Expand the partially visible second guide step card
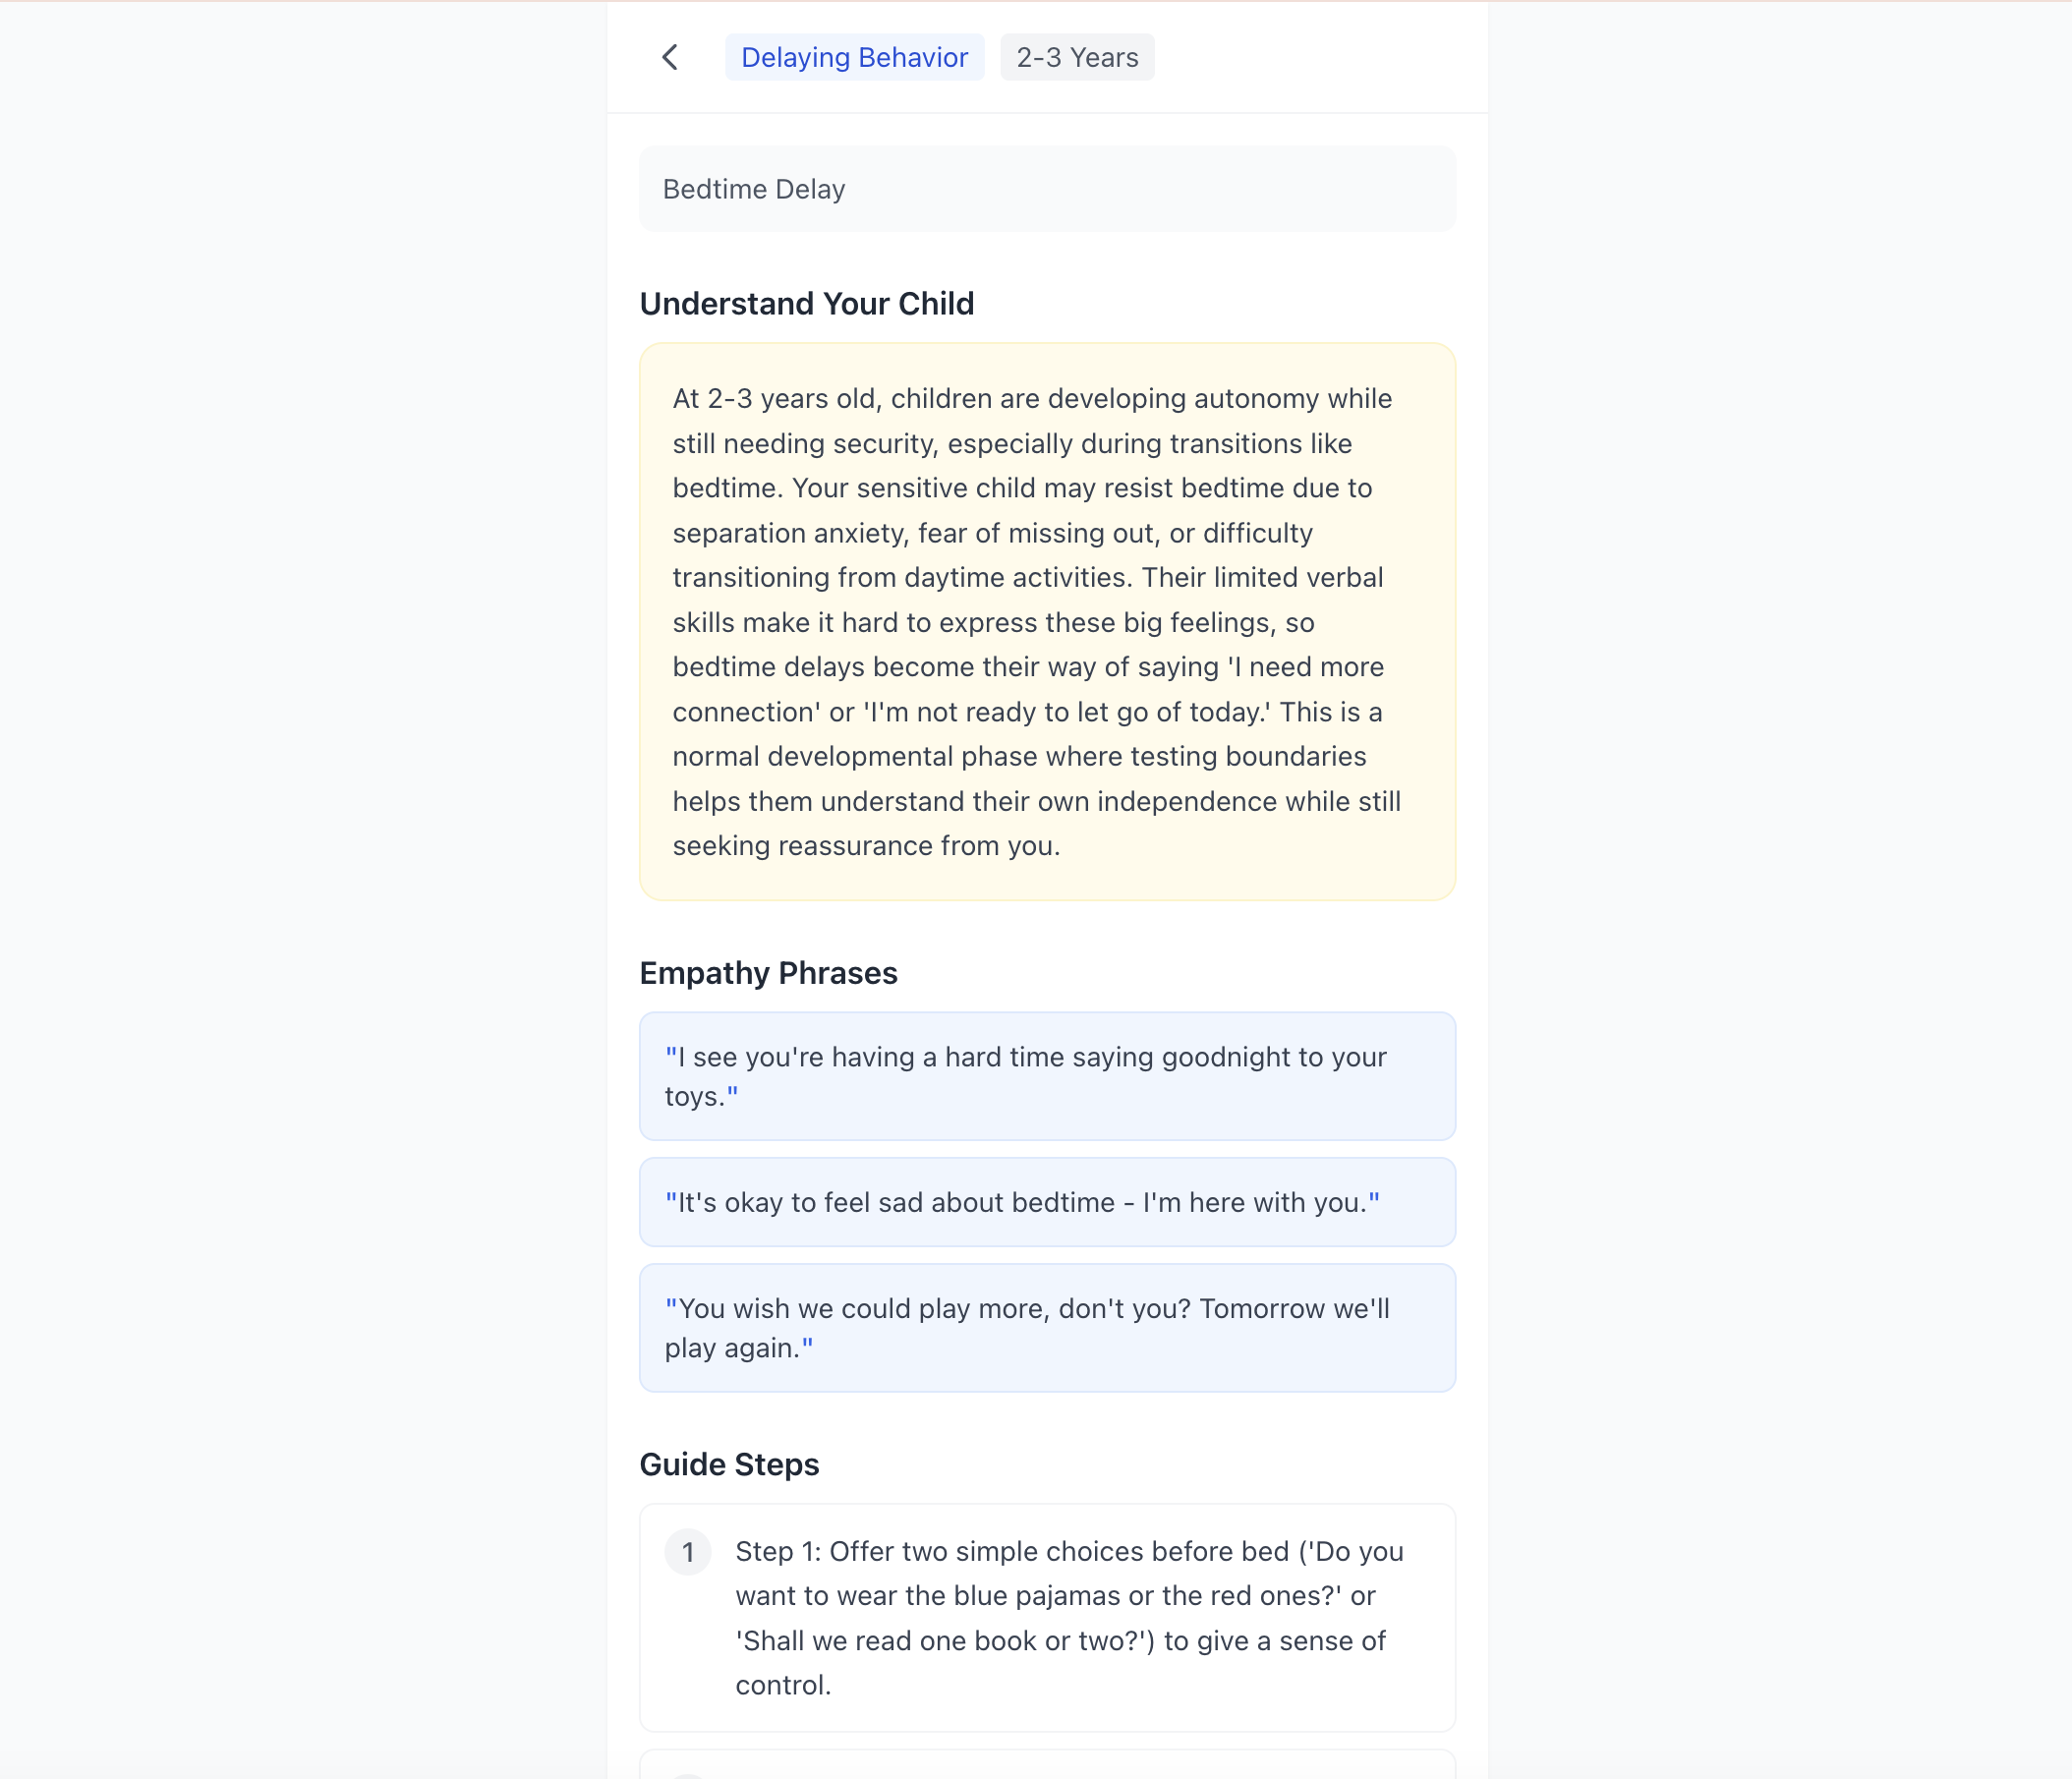The height and width of the screenshot is (1779, 2072). 1046,1766
